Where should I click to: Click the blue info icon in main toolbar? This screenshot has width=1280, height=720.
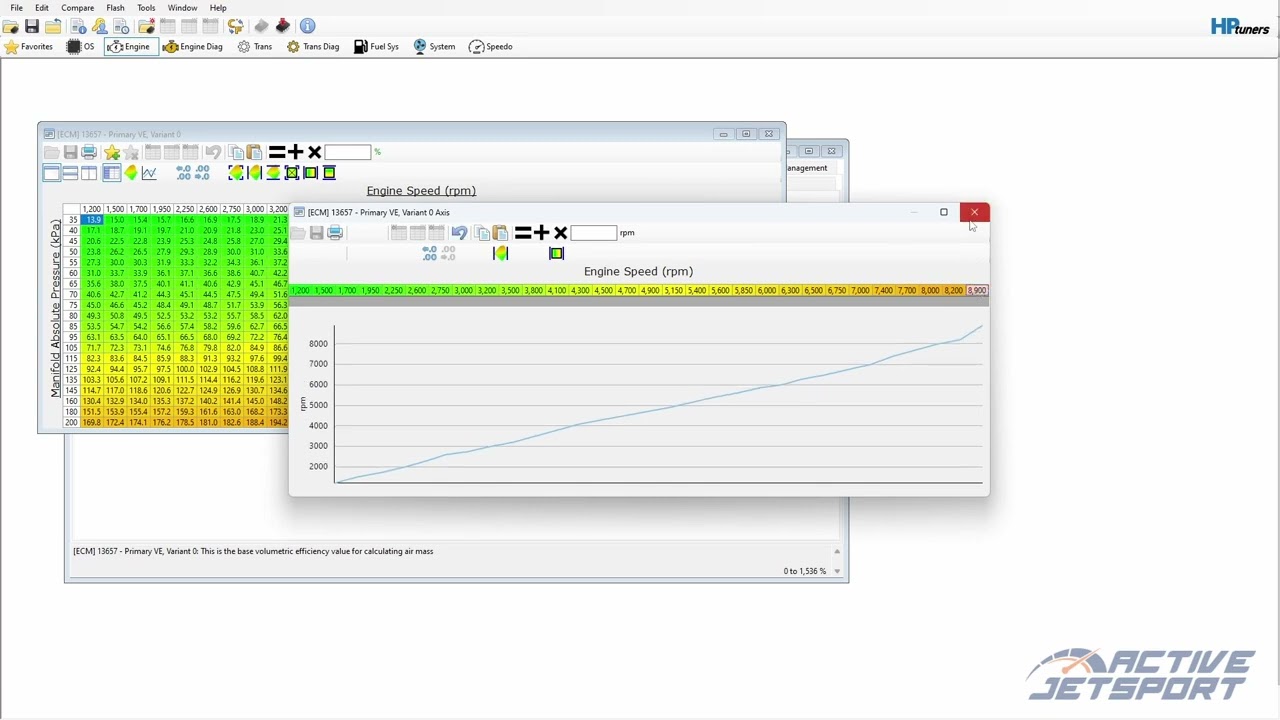[x=307, y=26]
